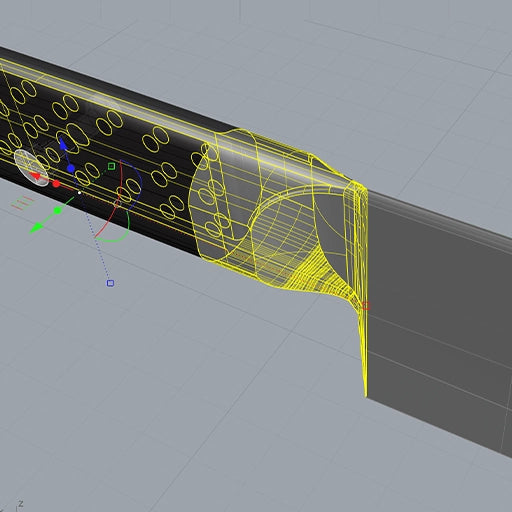Click the gumball blue Z-axis move arrow
This screenshot has height=512, width=512.
[63, 145]
